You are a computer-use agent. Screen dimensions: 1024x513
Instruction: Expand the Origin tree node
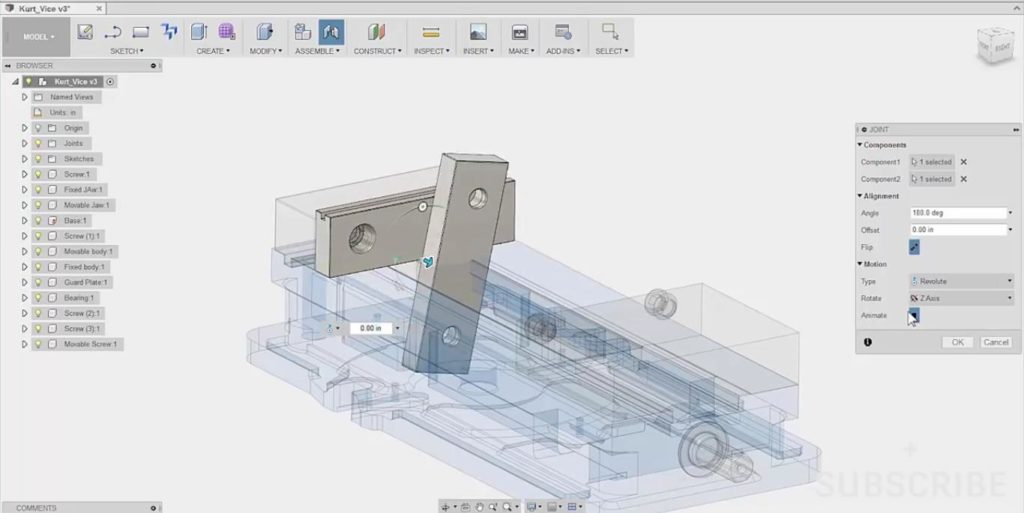(25, 128)
